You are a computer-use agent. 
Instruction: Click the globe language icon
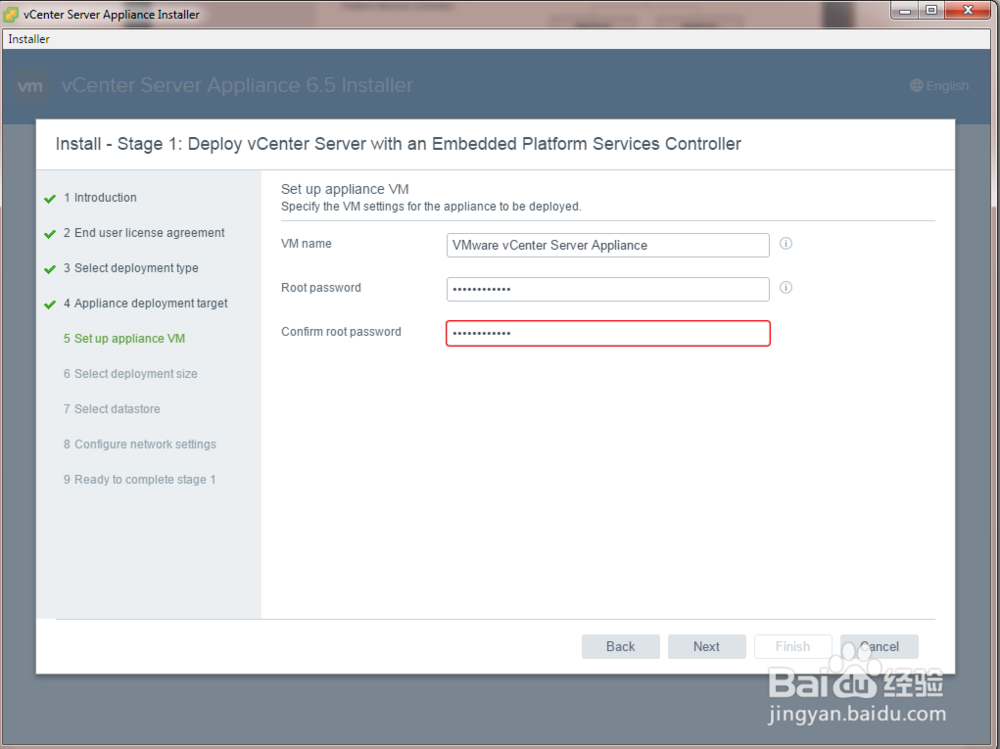(x=916, y=85)
